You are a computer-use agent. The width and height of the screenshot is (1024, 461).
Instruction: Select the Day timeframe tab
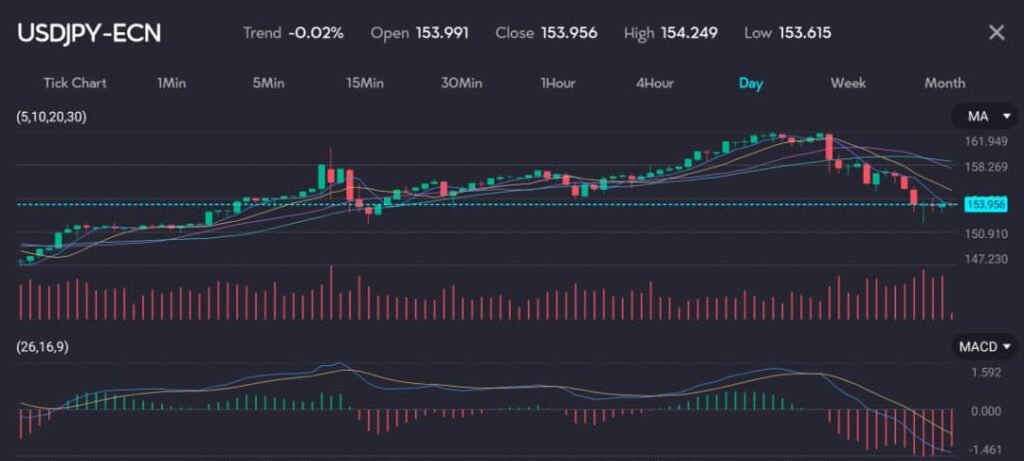[751, 83]
